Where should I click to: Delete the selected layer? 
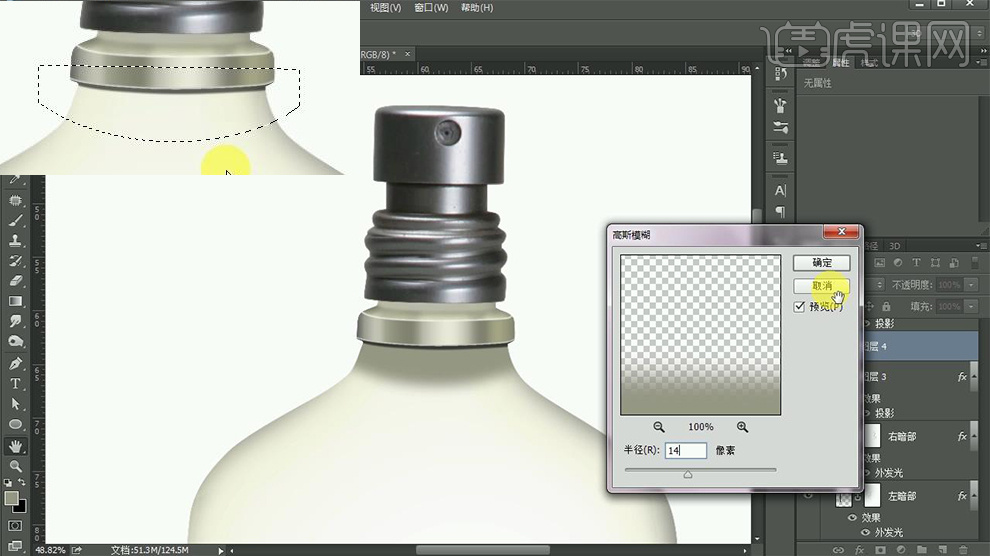click(963, 549)
